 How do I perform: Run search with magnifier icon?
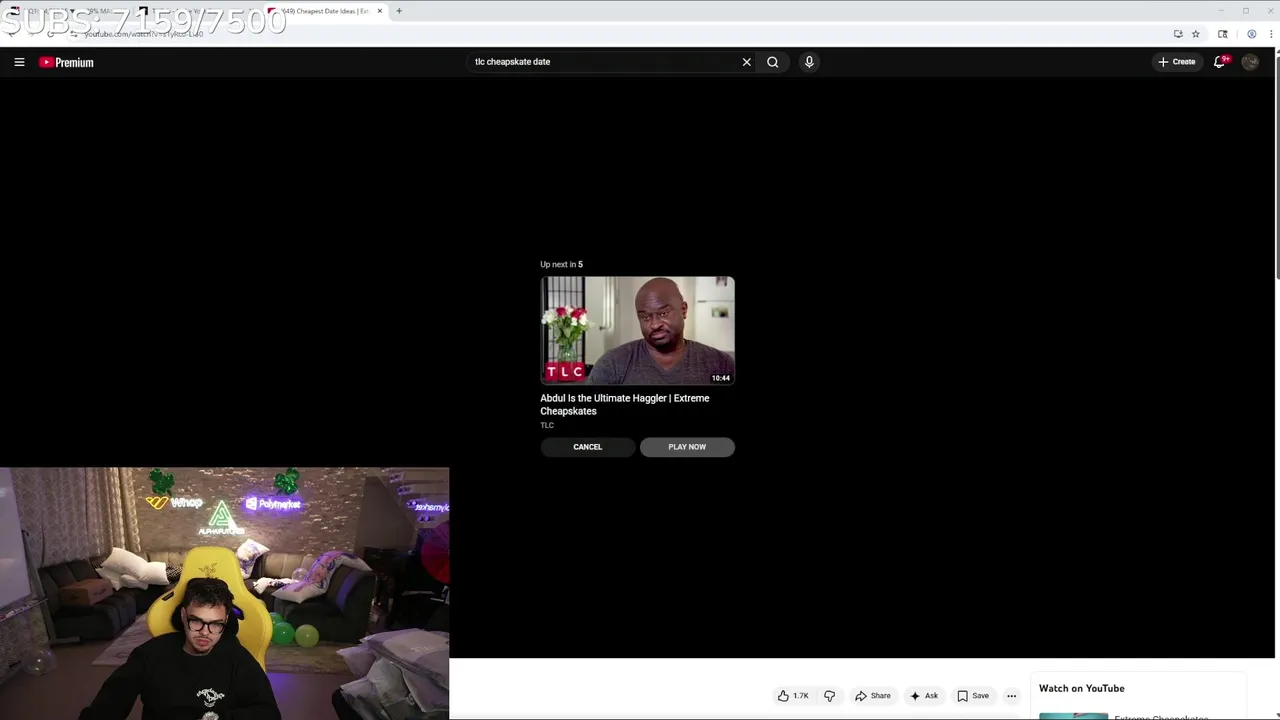coord(773,62)
